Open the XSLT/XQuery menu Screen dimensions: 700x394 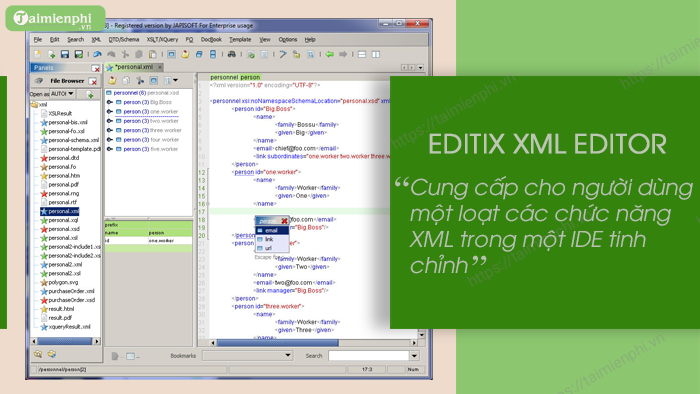pyautogui.click(x=162, y=40)
